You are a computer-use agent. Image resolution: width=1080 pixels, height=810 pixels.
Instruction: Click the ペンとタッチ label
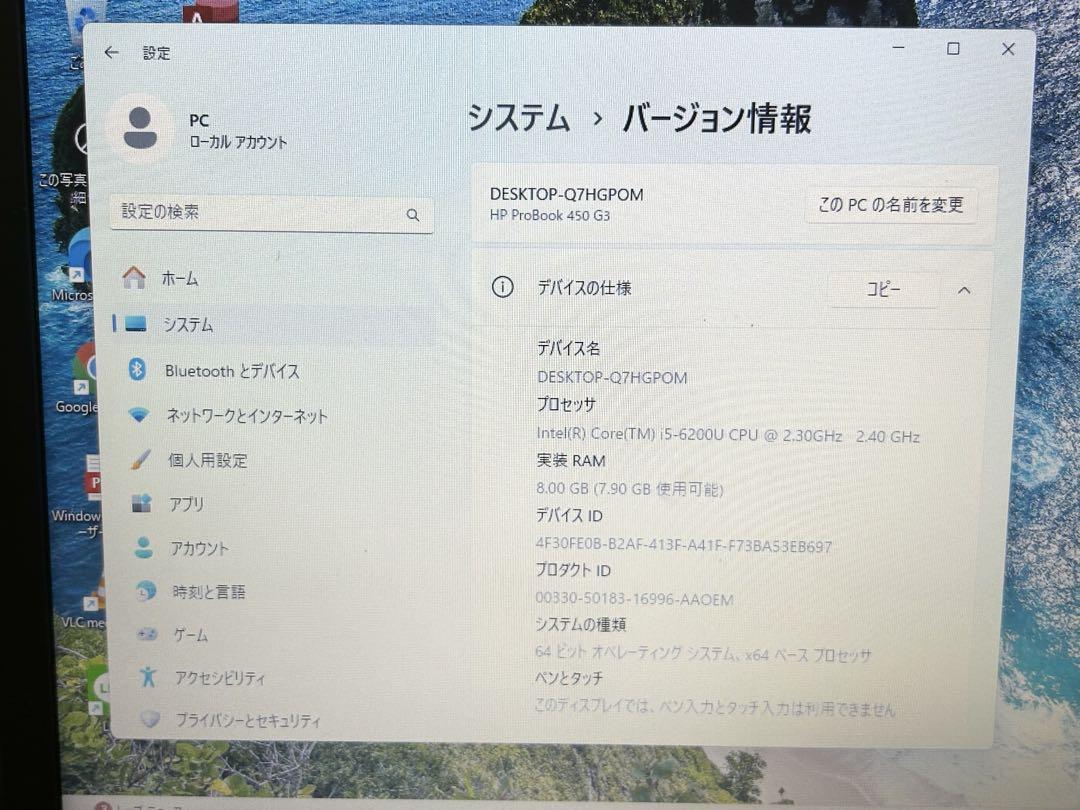coord(569,678)
